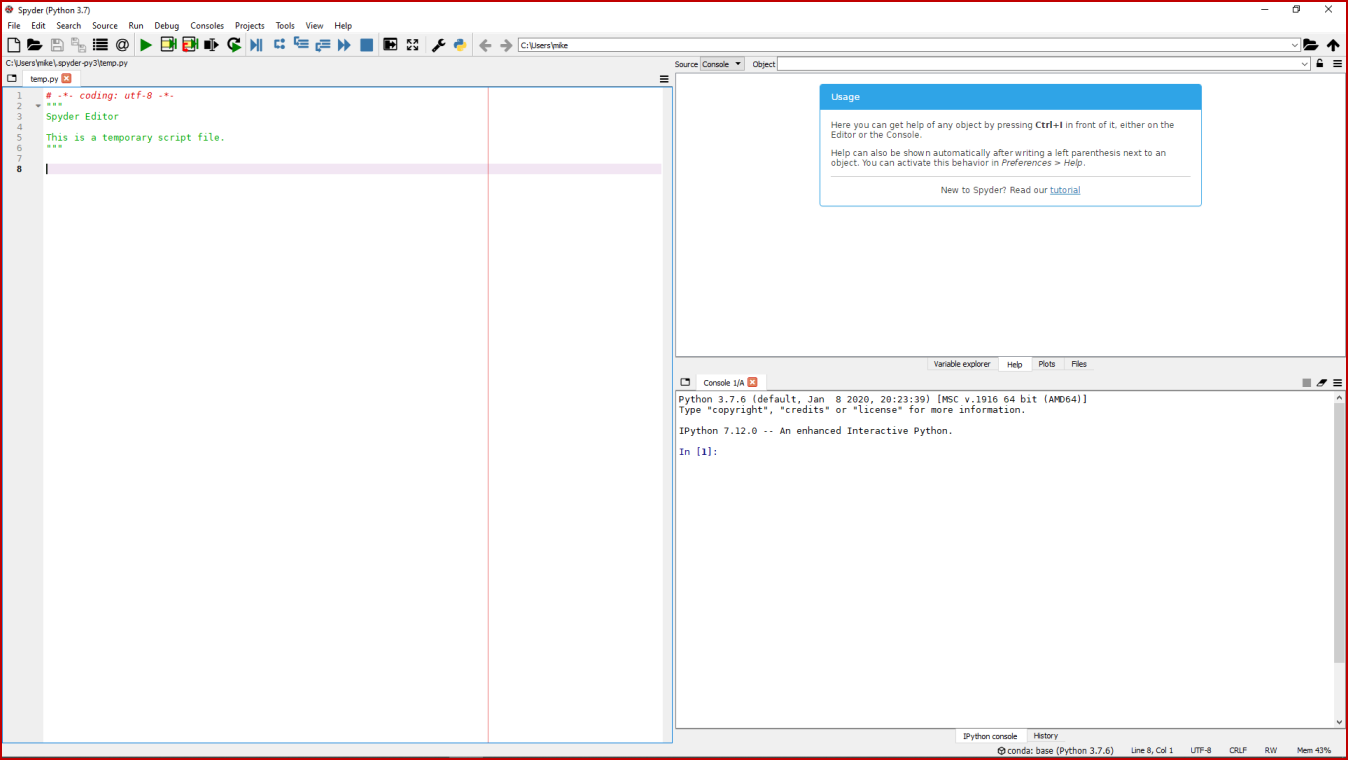Image resolution: width=1348 pixels, height=760 pixels.
Task: Run the file with green play icon
Action: [x=146, y=45]
